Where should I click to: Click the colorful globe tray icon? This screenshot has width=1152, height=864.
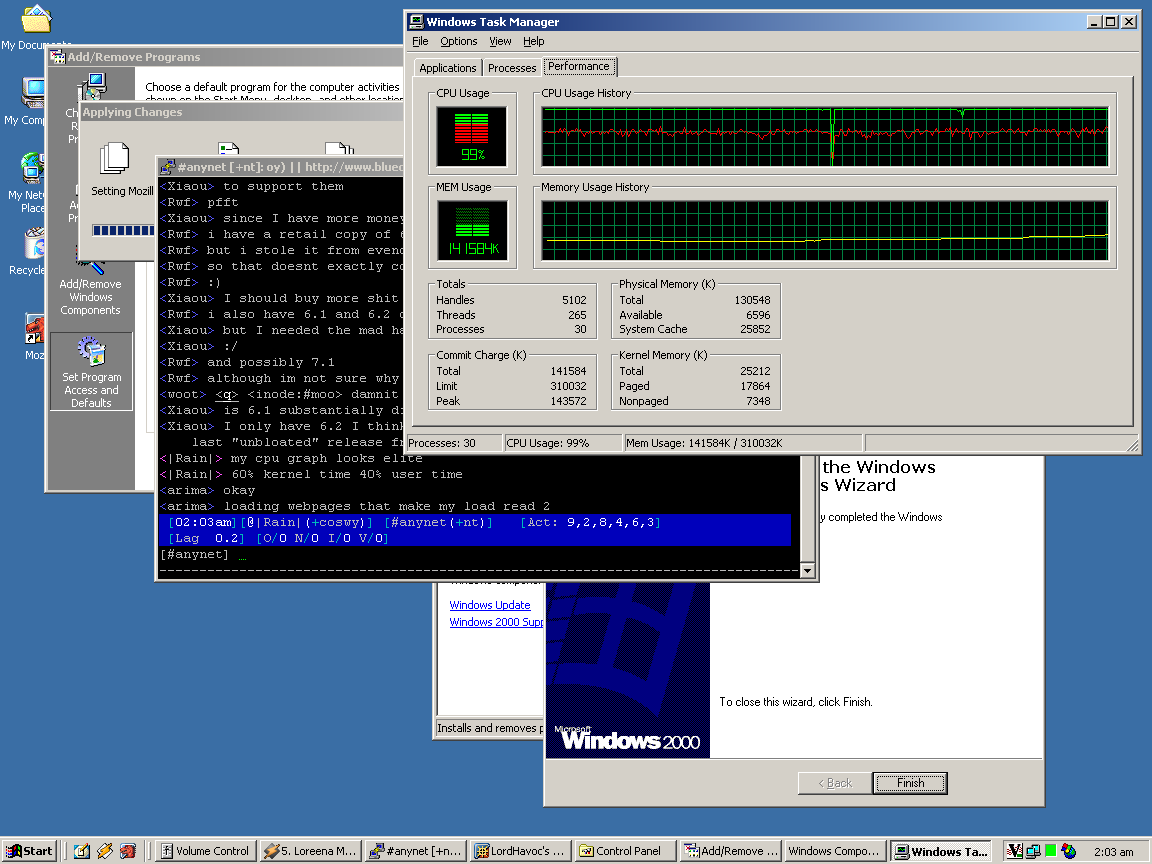coord(1069,851)
